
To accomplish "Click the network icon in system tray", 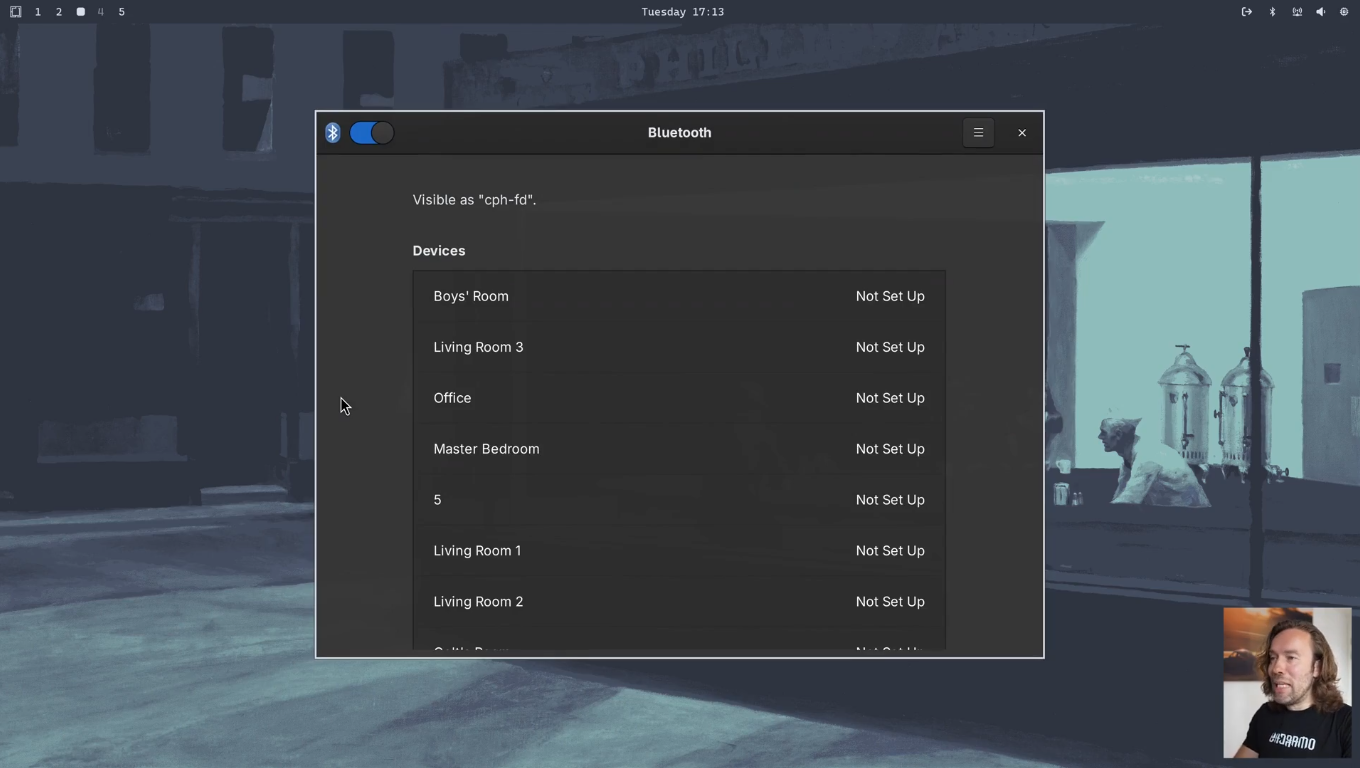I will coord(1297,12).
